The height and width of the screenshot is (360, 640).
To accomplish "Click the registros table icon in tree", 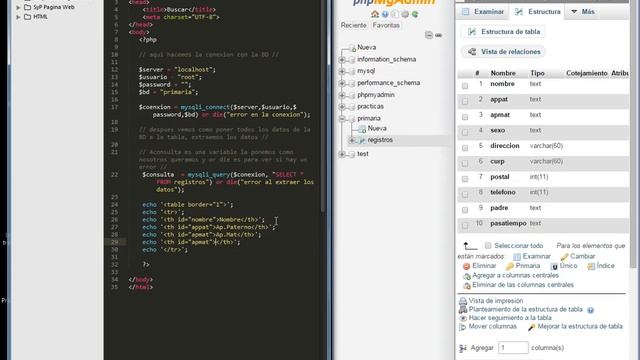I will point(362,140).
